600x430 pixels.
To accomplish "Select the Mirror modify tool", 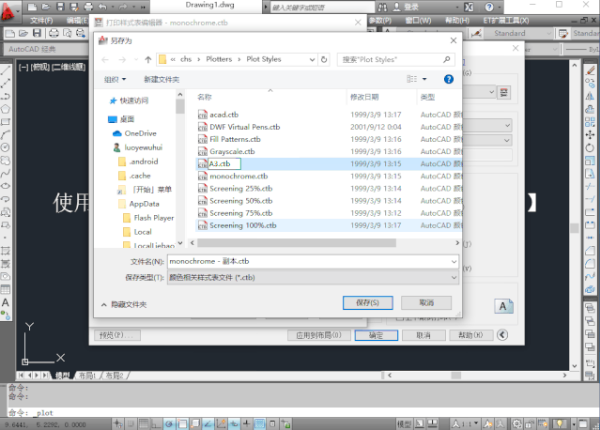I will click(x=590, y=96).
